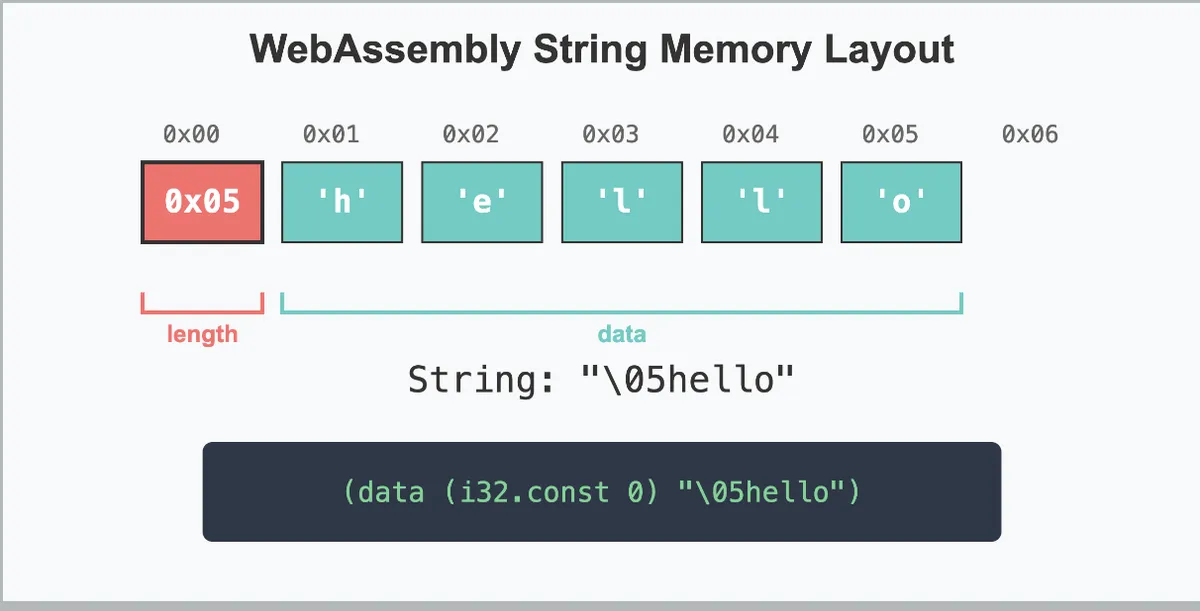Viewport: 1200px width, 611px height.
Task: Select the teal 'h' memory cell
Action: 342,202
